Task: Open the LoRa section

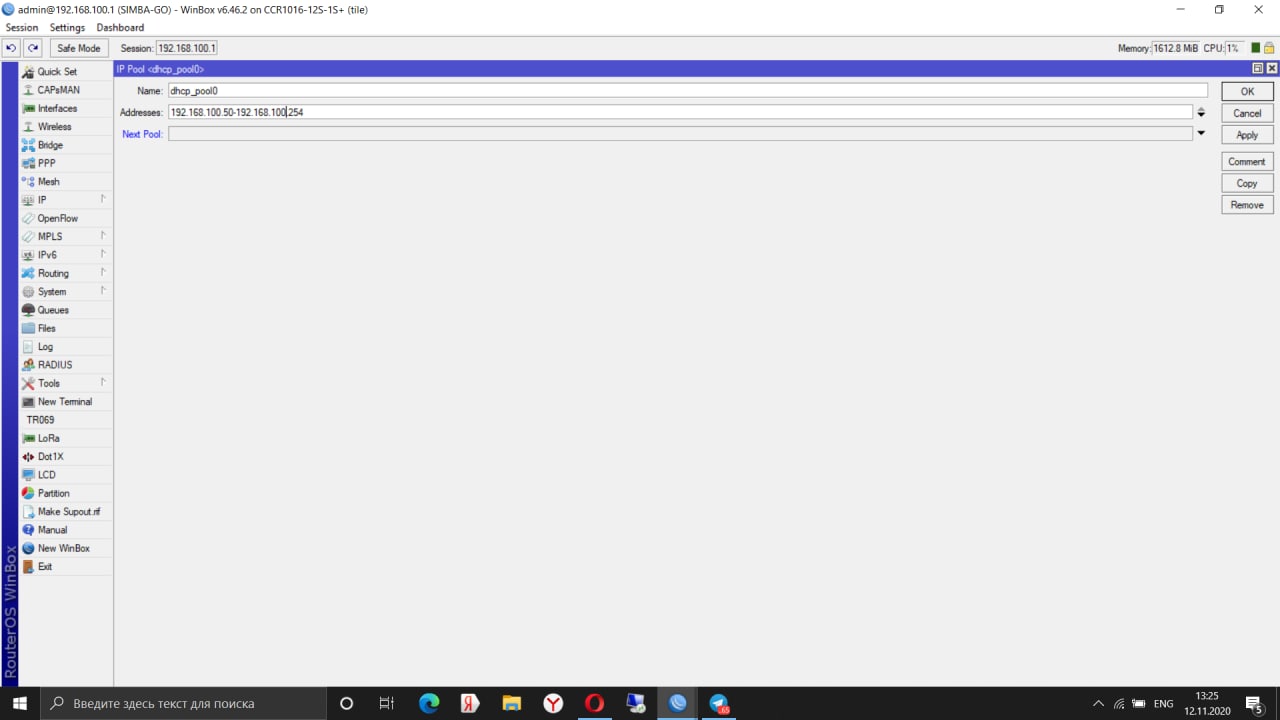Action: (66, 438)
